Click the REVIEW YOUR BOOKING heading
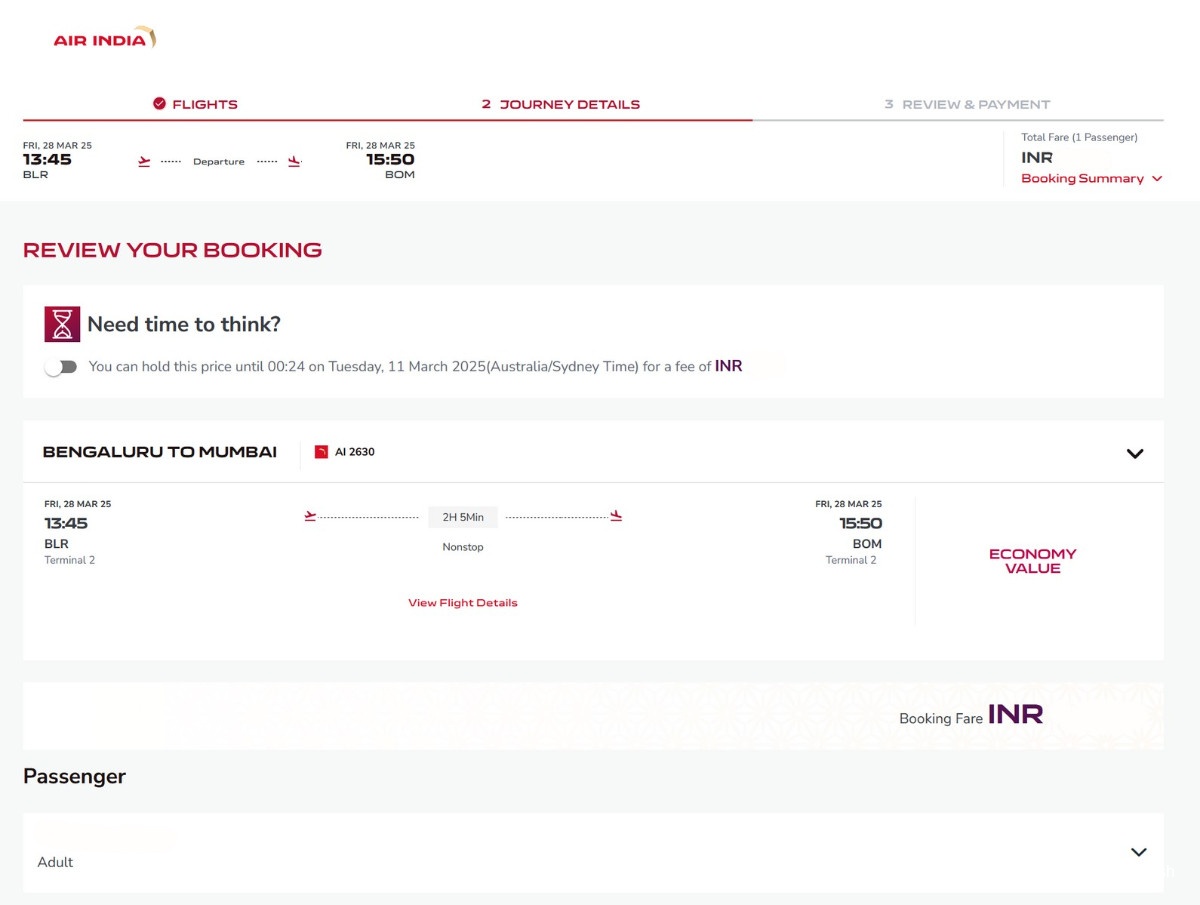This screenshot has height=905, width=1200. click(173, 250)
